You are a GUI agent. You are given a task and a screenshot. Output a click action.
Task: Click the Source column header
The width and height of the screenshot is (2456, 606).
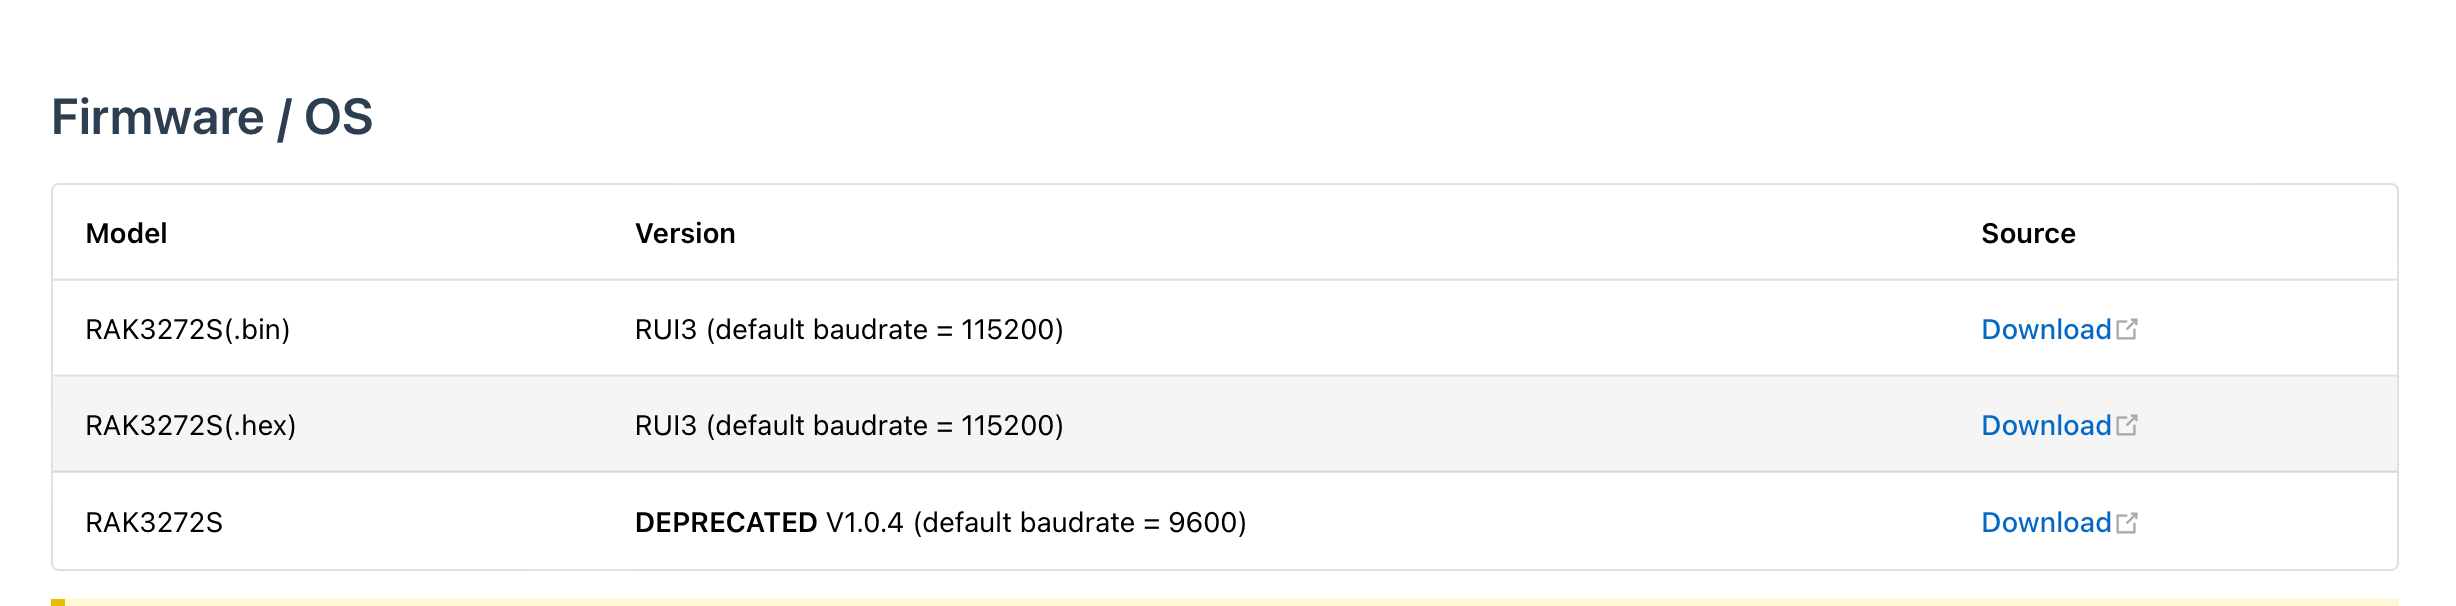[2028, 233]
